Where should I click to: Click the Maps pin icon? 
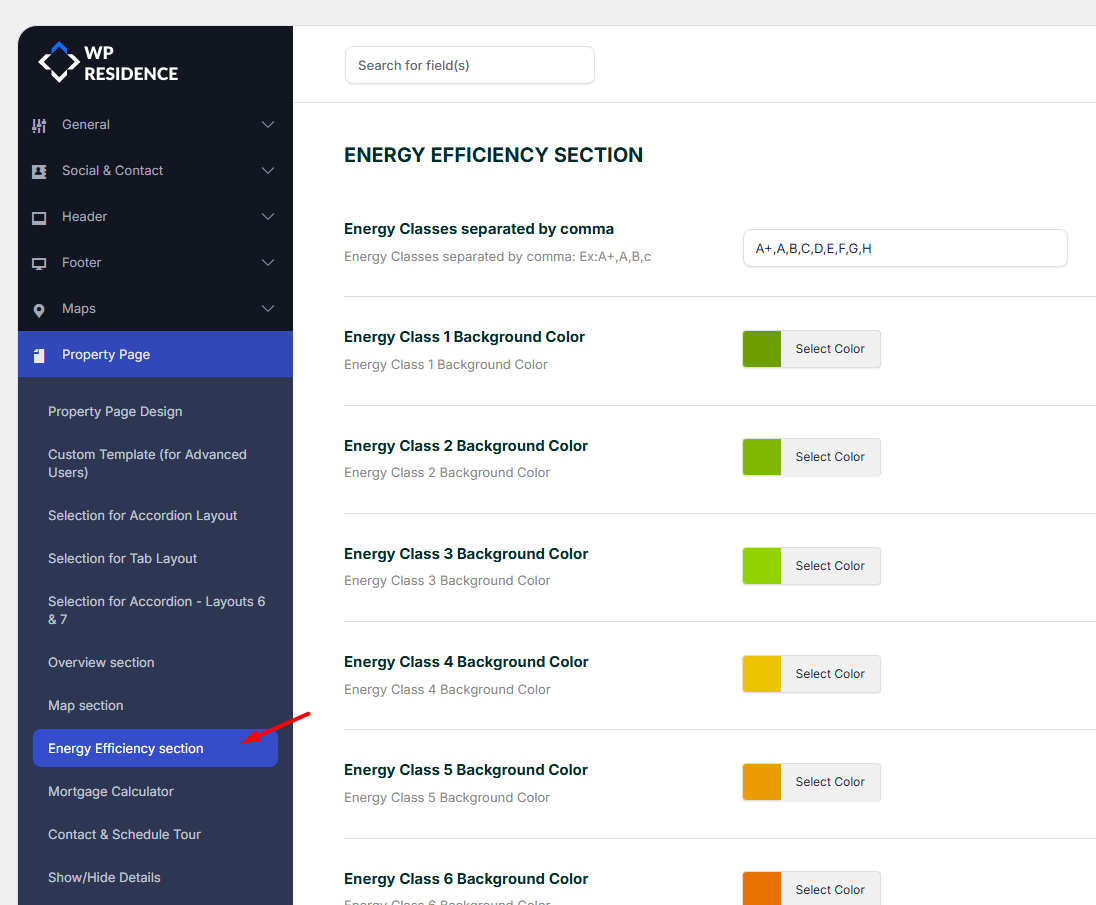pos(39,310)
